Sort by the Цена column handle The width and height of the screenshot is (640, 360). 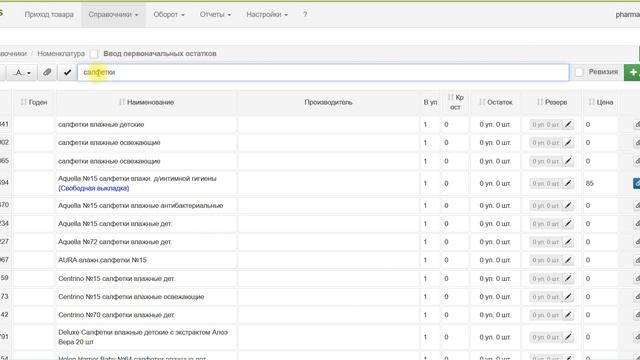tap(591, 102)
